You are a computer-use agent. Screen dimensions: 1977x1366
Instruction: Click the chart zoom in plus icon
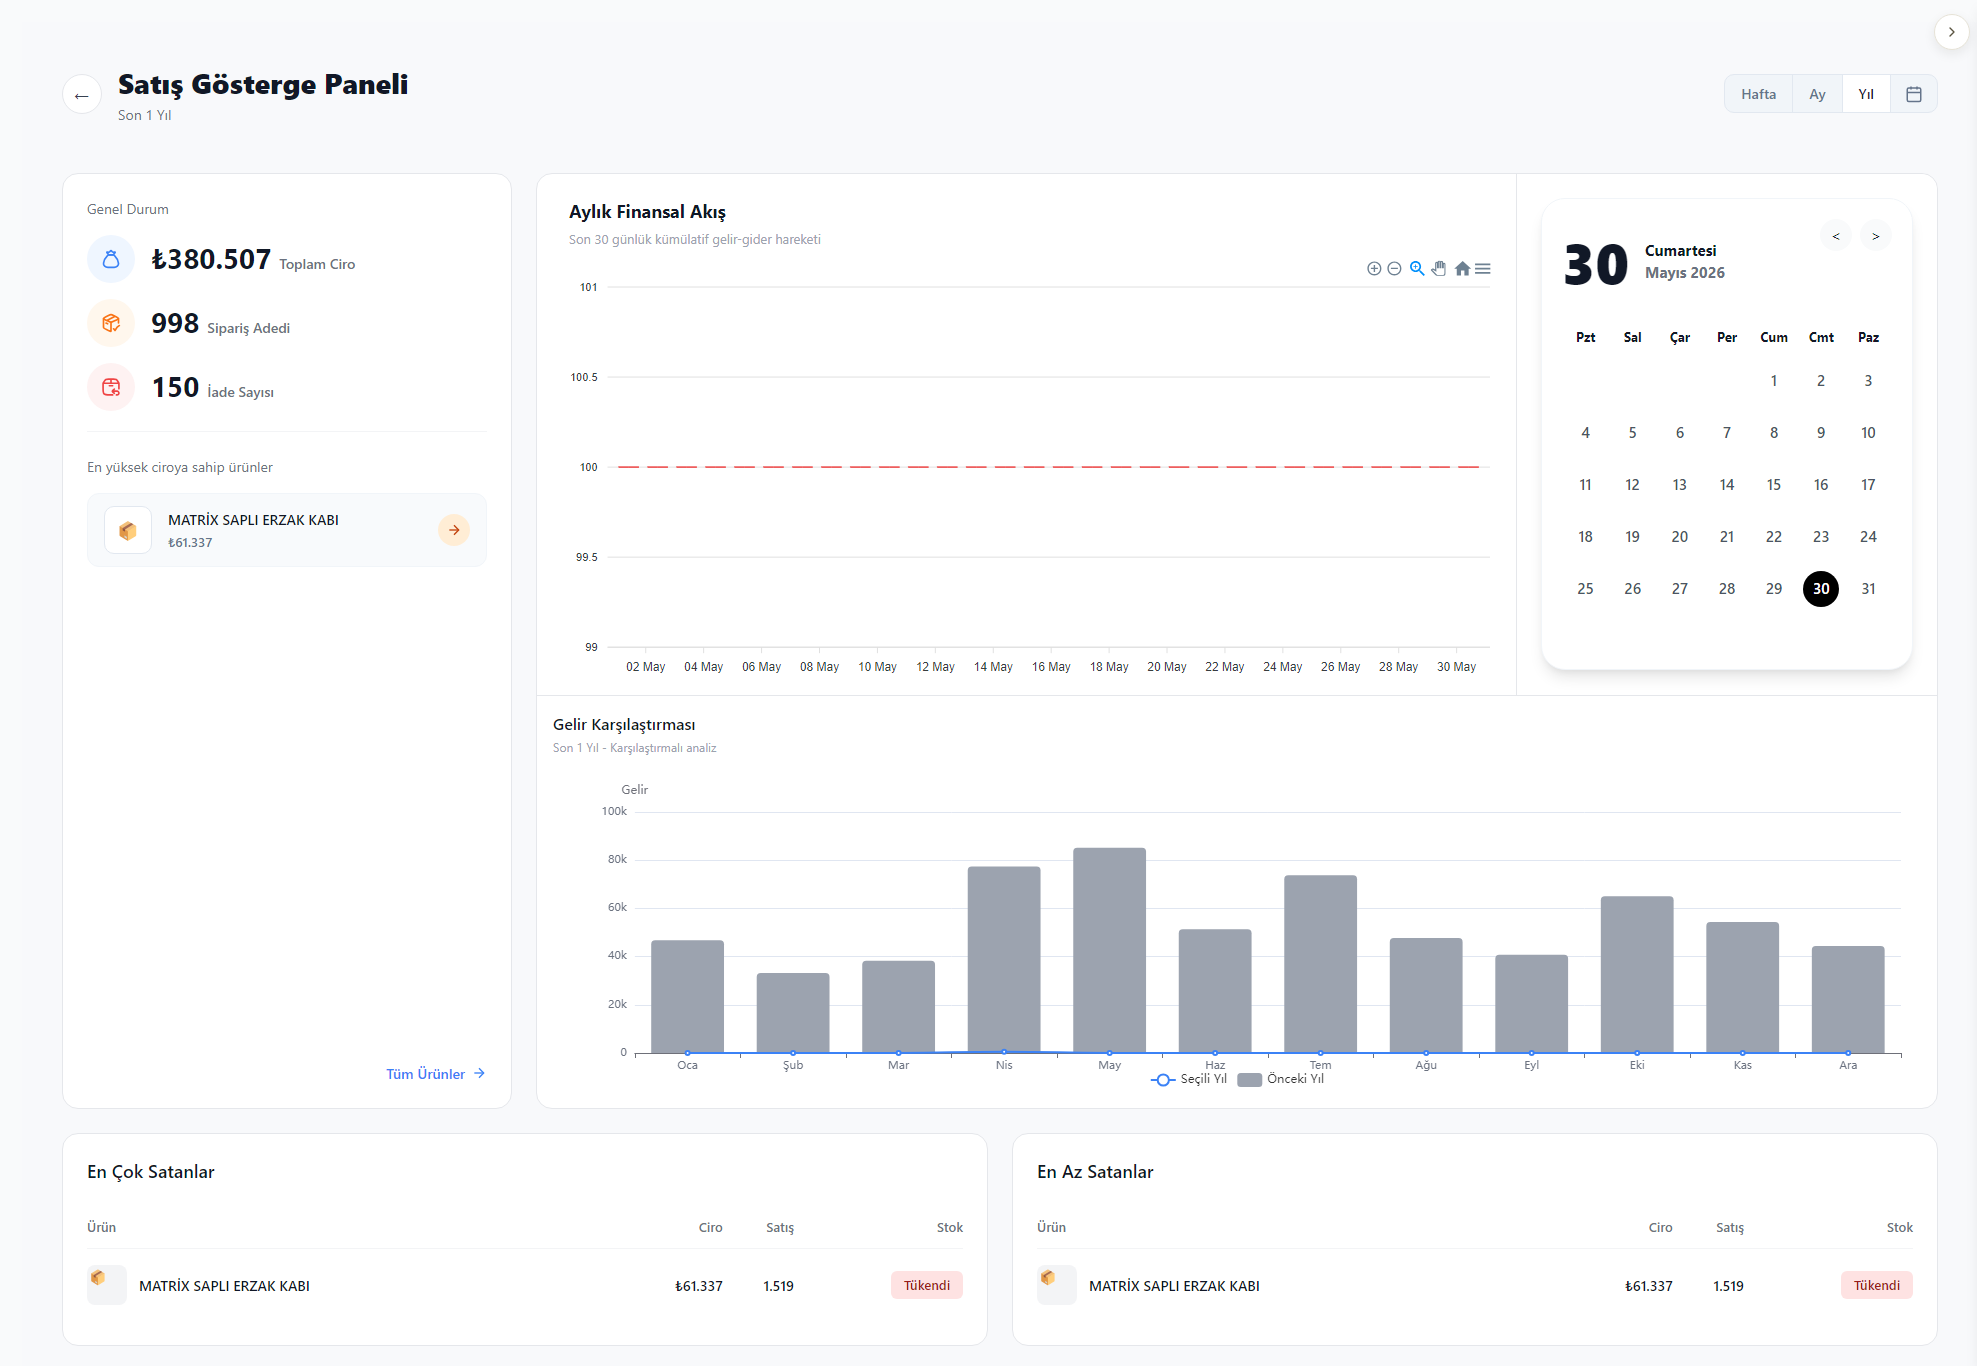(1374, 269)
